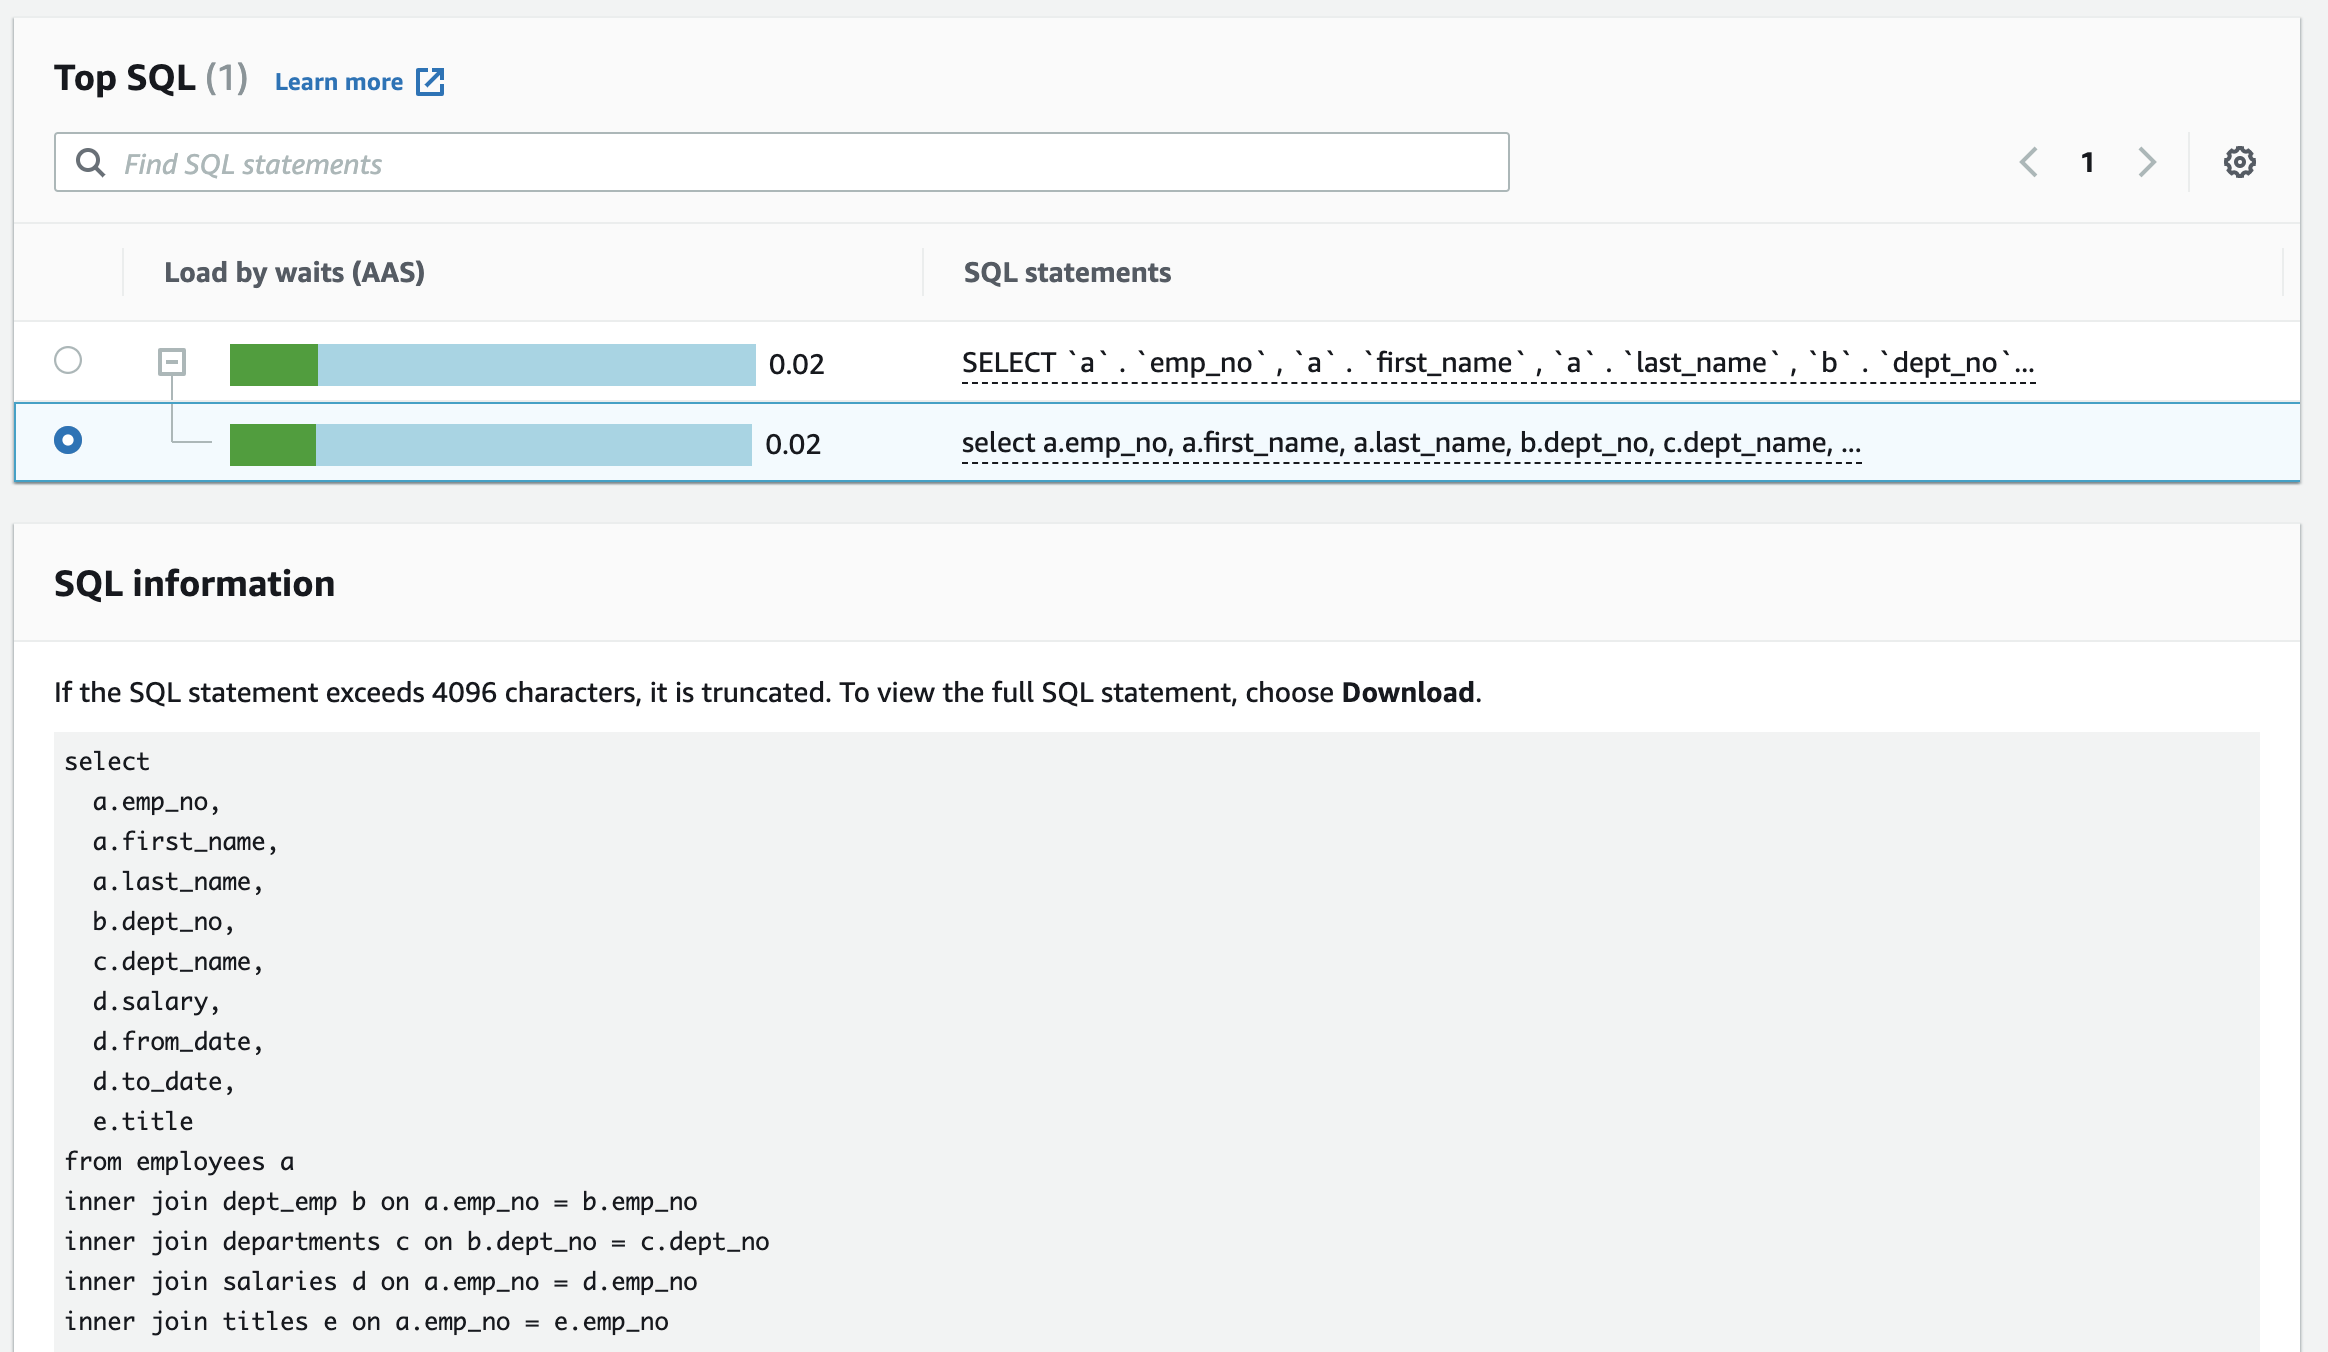Select the radio button for the child select statement
Screen dimensions: 2328x1352
pyautogui.click(x=68, y=440)
